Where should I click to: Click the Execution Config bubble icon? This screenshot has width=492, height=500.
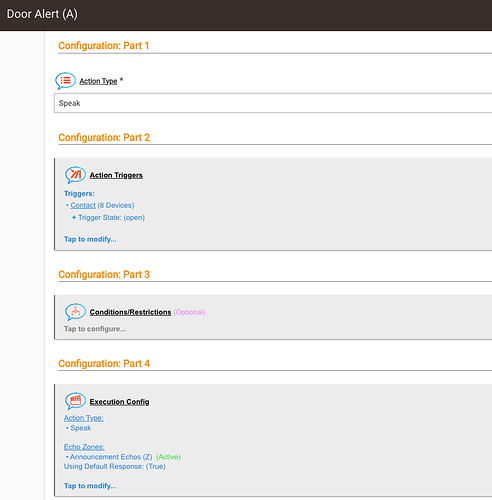coord(75,401)
